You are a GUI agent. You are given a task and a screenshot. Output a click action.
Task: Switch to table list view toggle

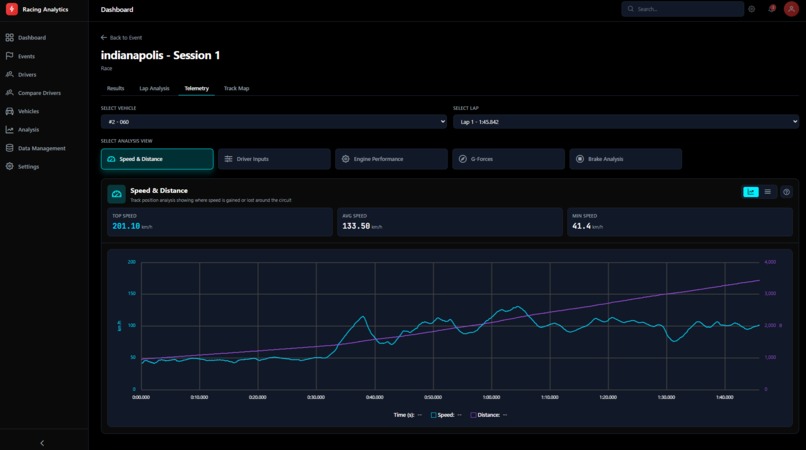pos(767,192)
